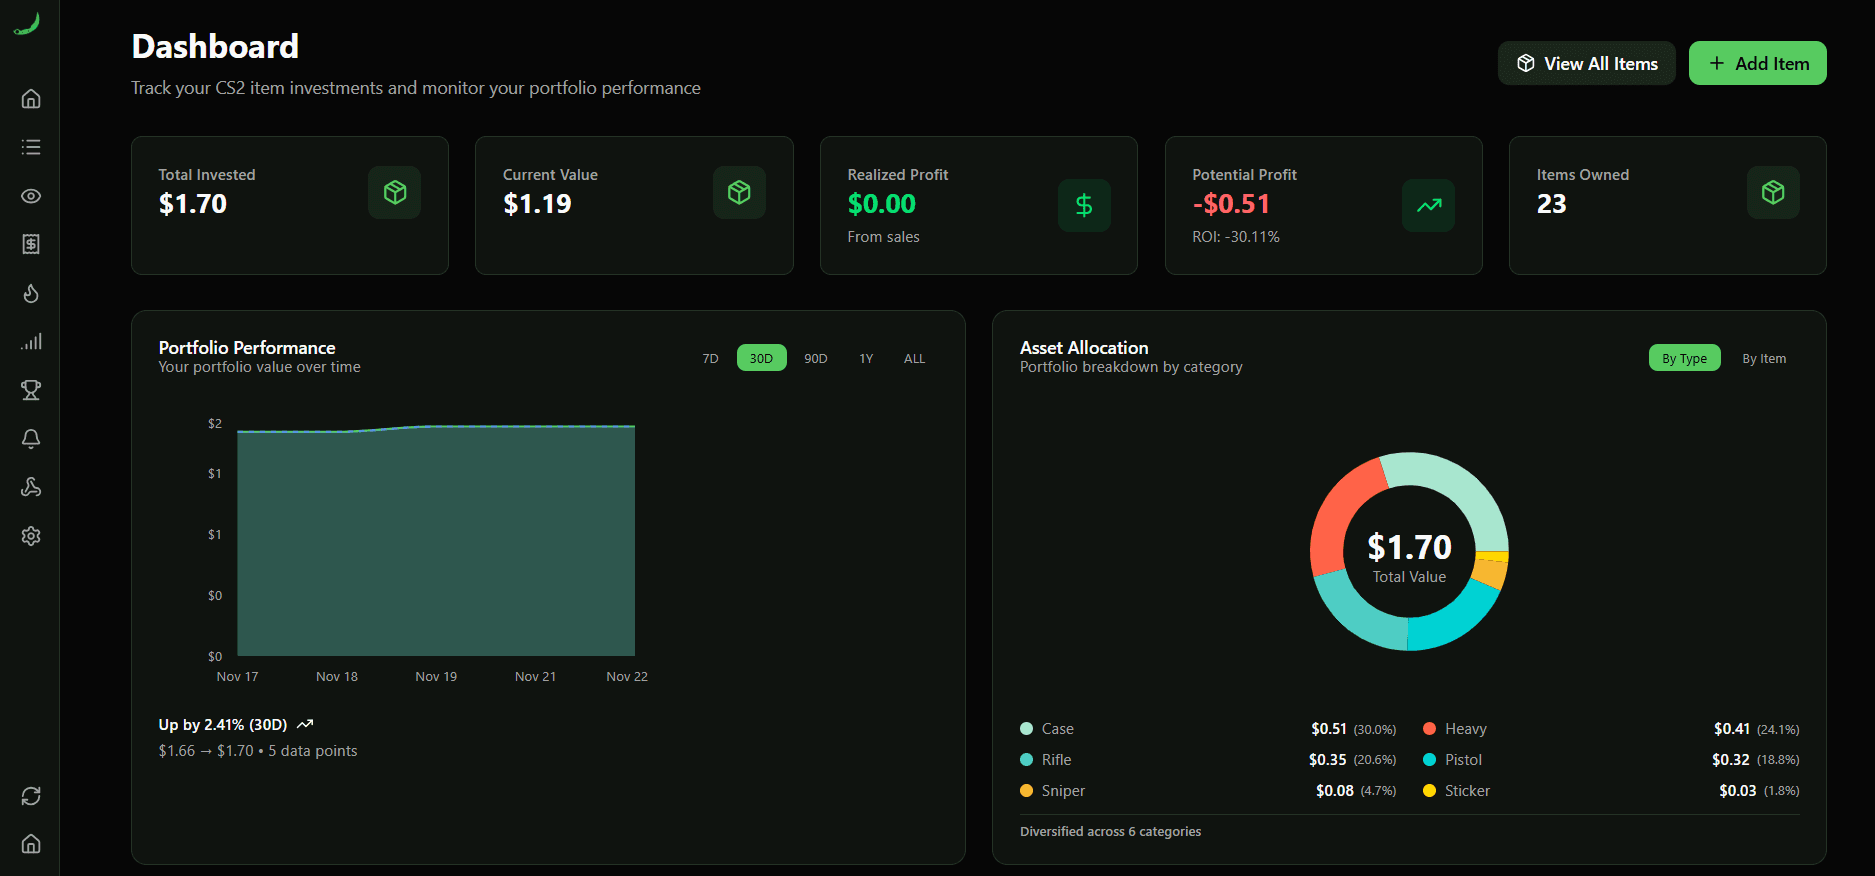Image resolution: width=1875 pixels, height=876 pixels.
Task: Open the dollar receipt icon in sidebar
Action: click(31, 244)
